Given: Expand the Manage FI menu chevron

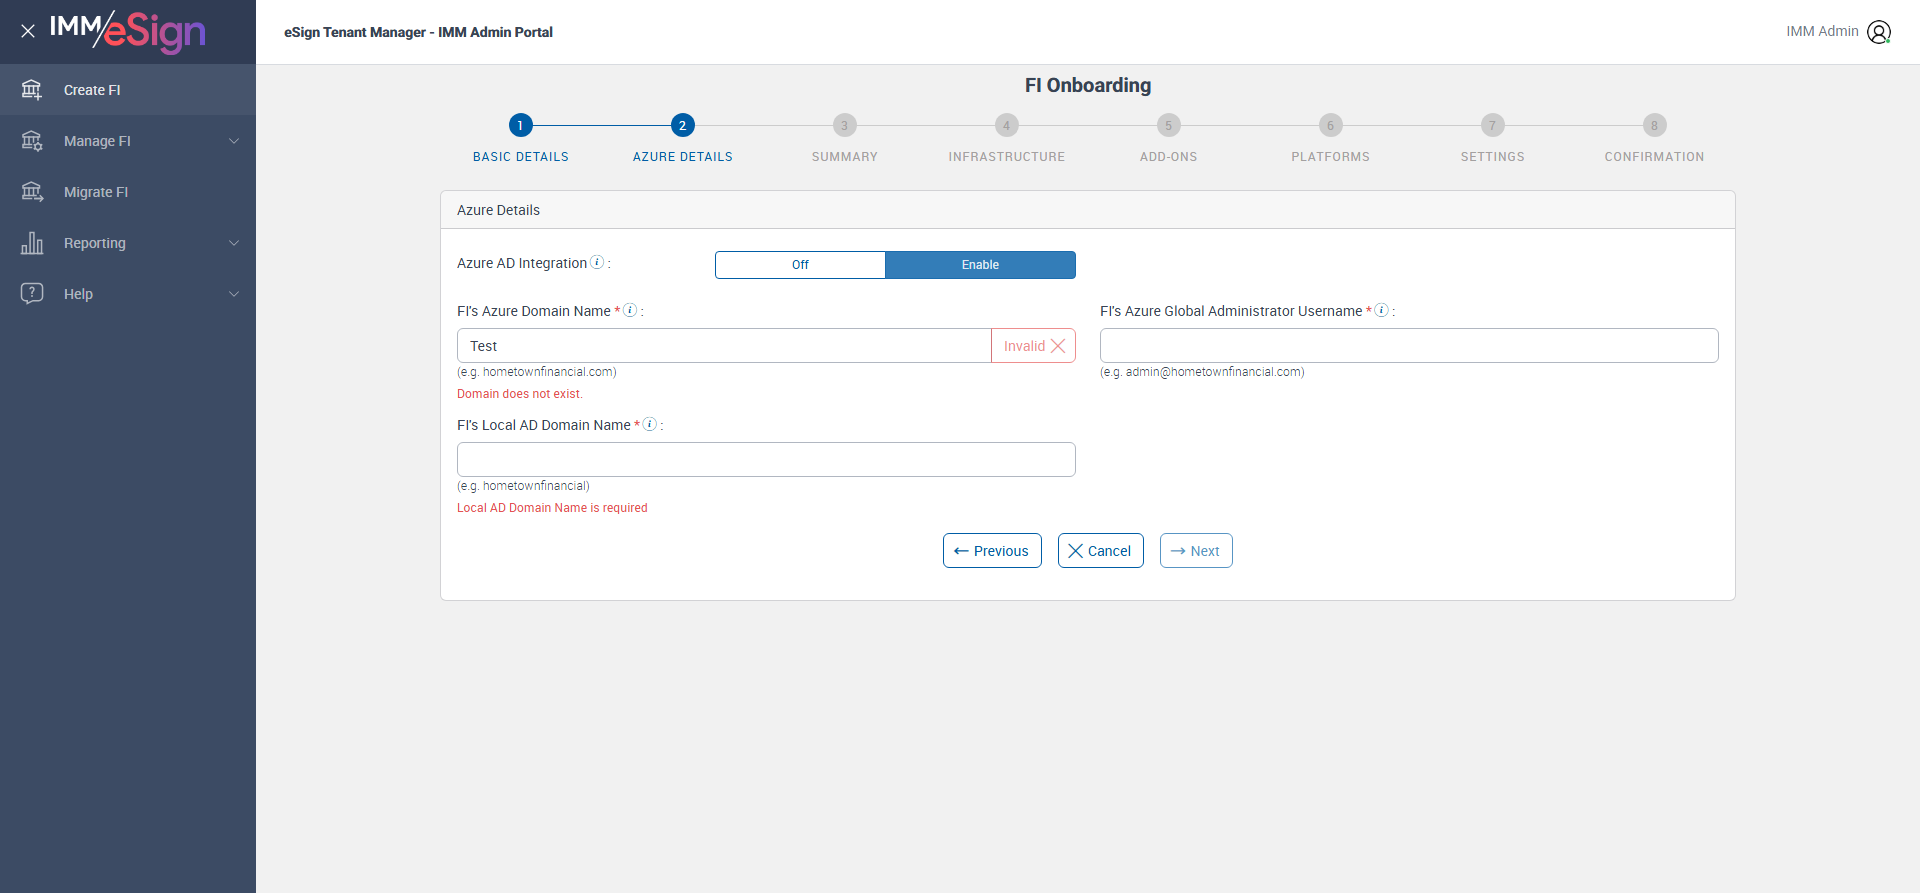Looking at the screenshot, I should [234, 141].
